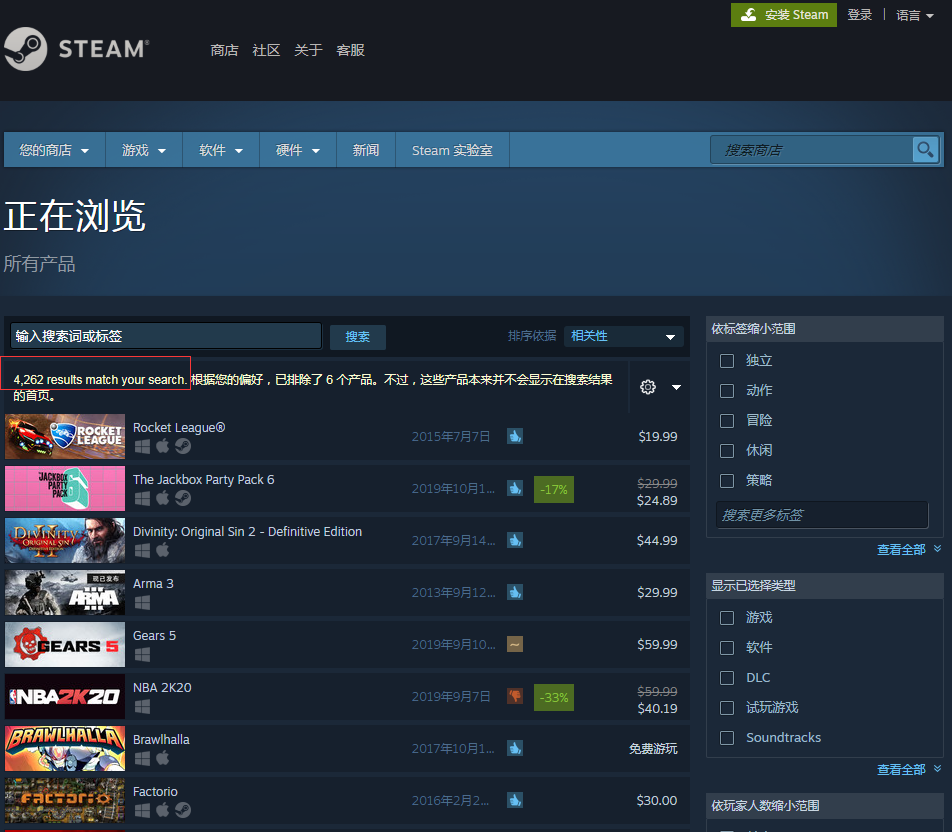Check the 冒险 tag checkbox

727,420
